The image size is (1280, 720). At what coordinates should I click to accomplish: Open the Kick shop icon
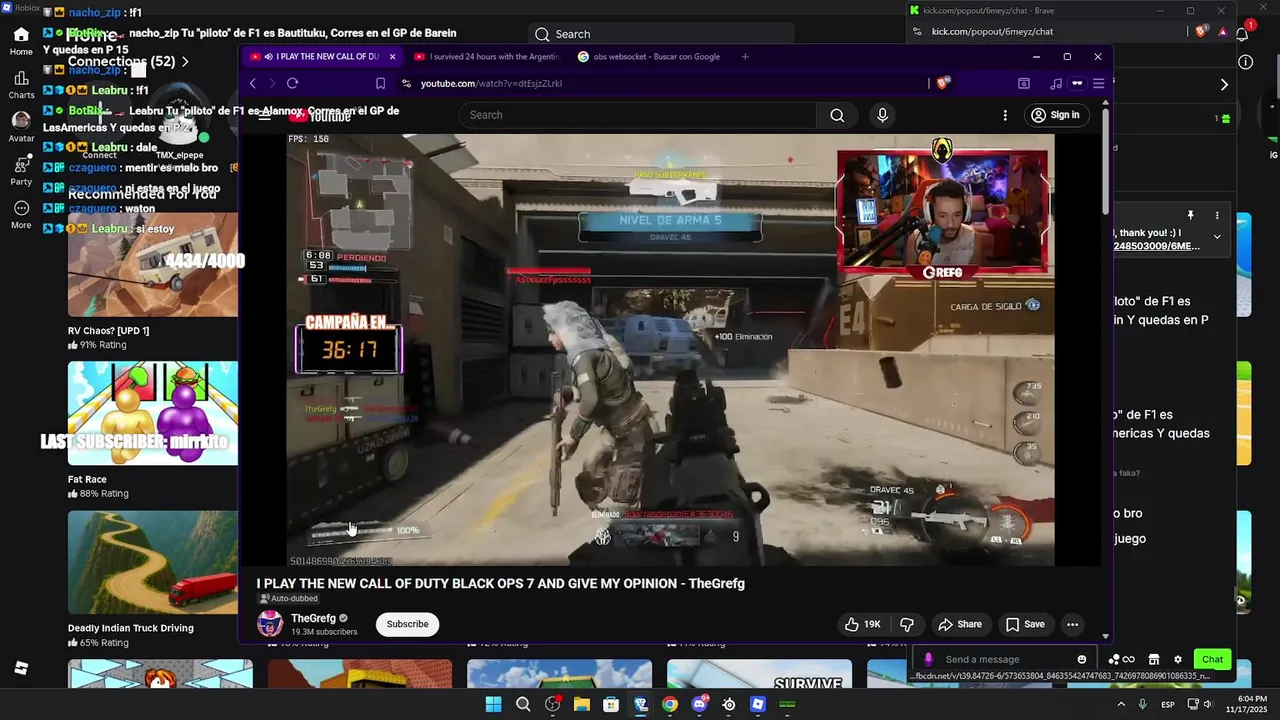[x=1153, y=659]
